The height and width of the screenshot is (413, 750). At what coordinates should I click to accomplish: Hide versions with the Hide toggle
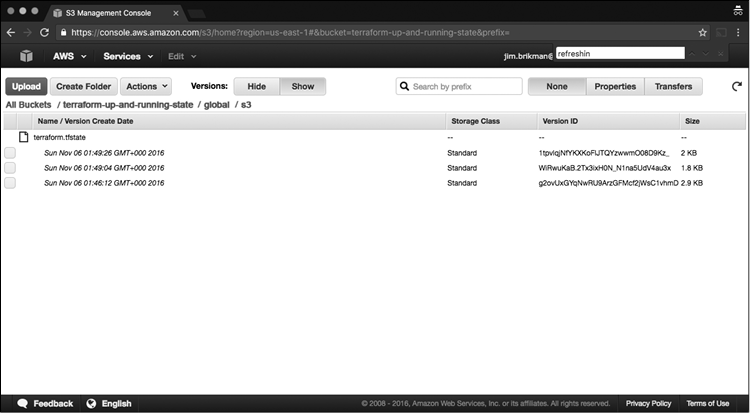256,87
